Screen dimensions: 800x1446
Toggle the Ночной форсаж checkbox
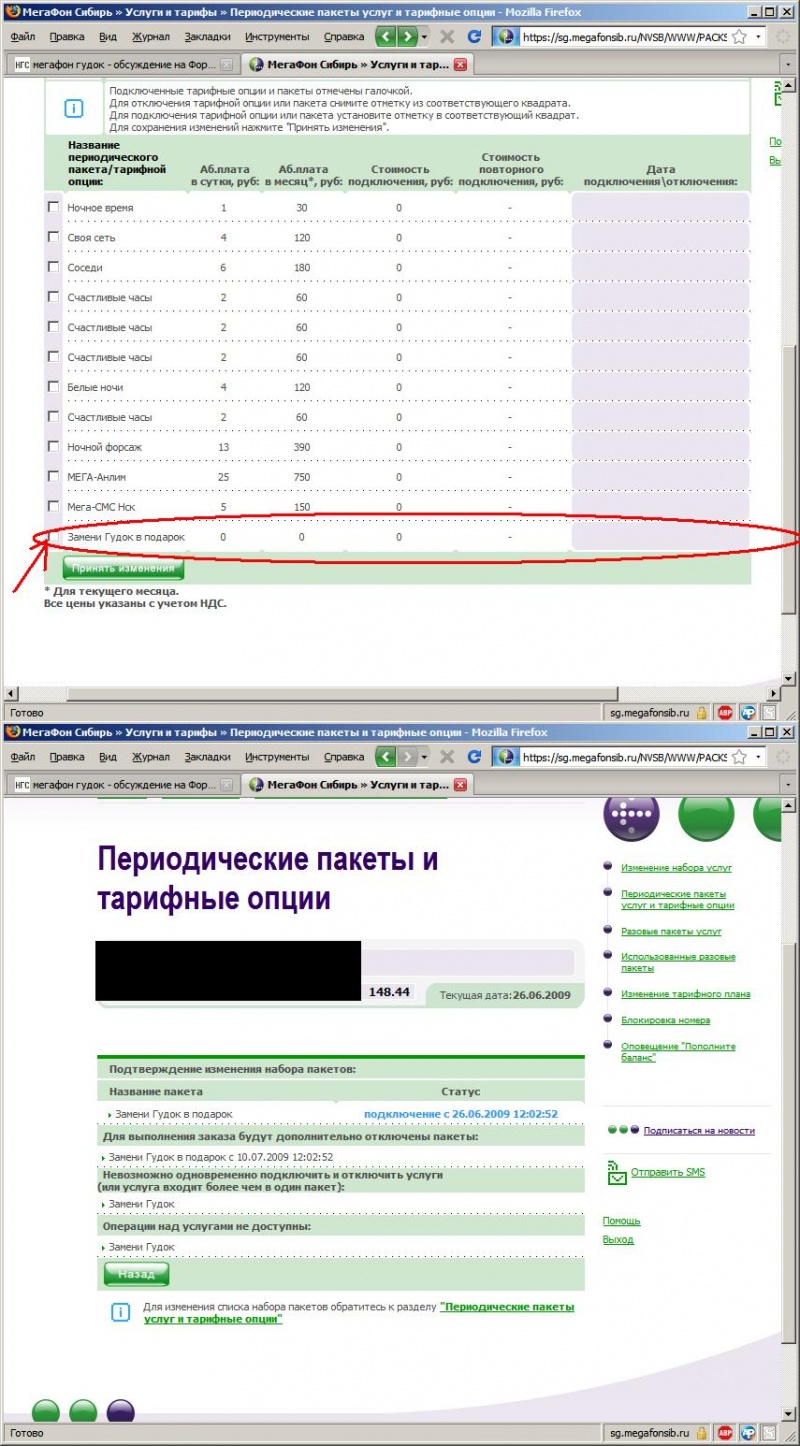click(x=53, y=447)
